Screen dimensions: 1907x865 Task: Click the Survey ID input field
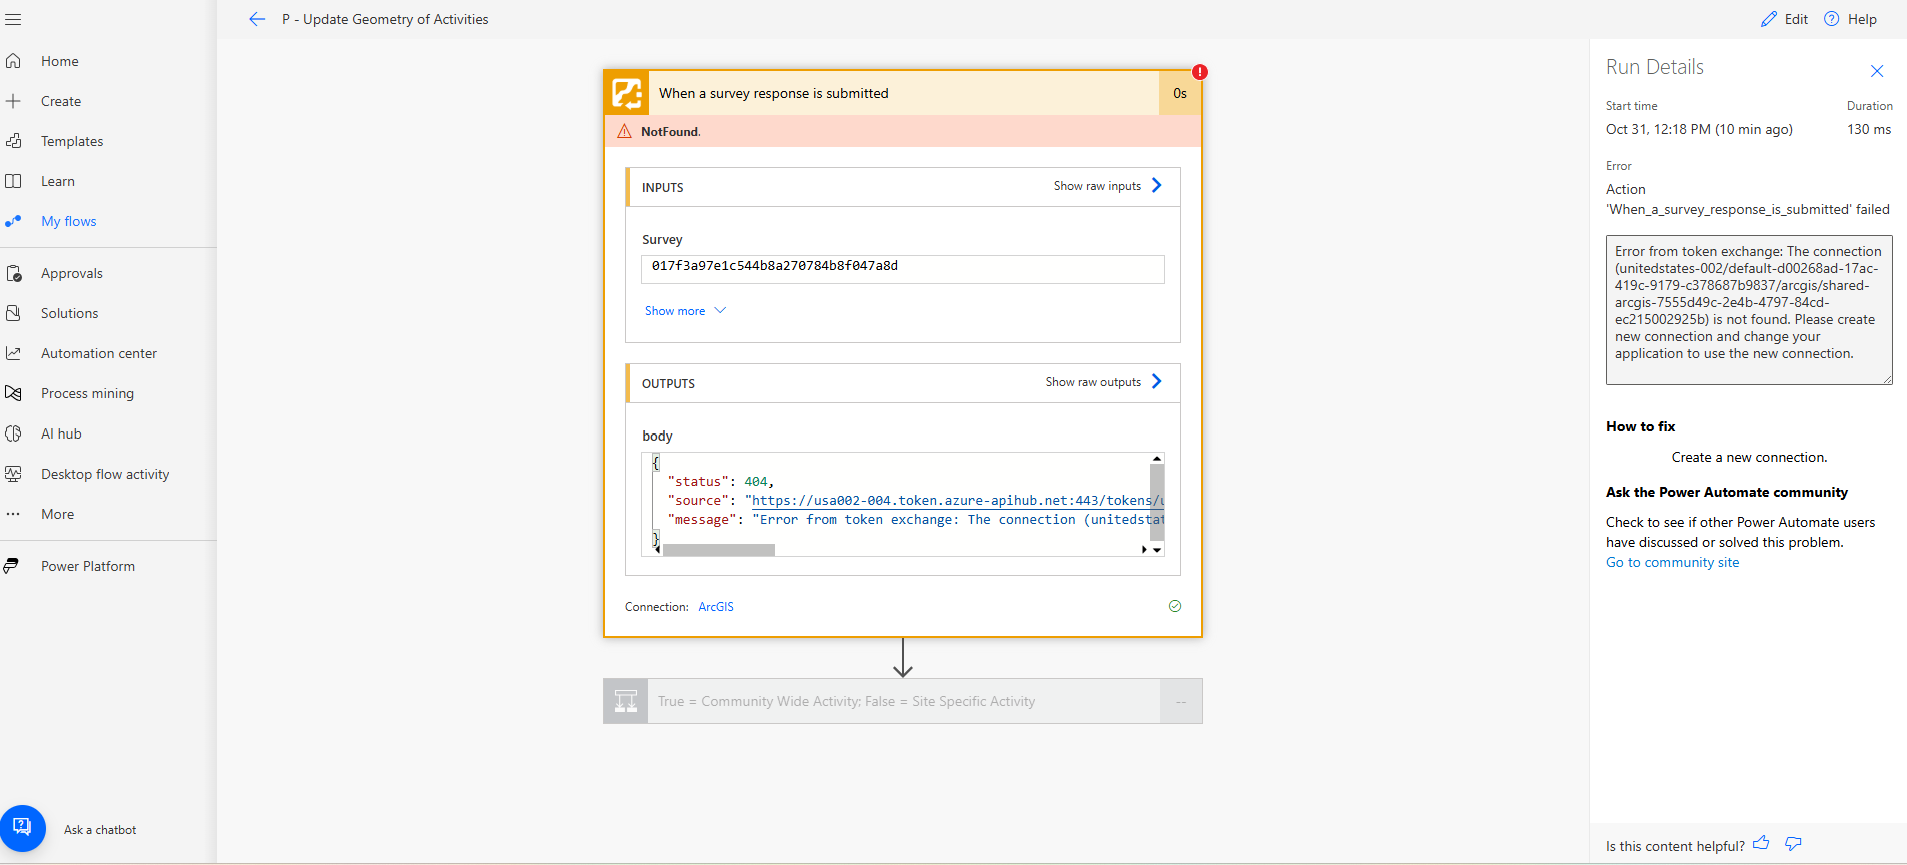point(903,267)
